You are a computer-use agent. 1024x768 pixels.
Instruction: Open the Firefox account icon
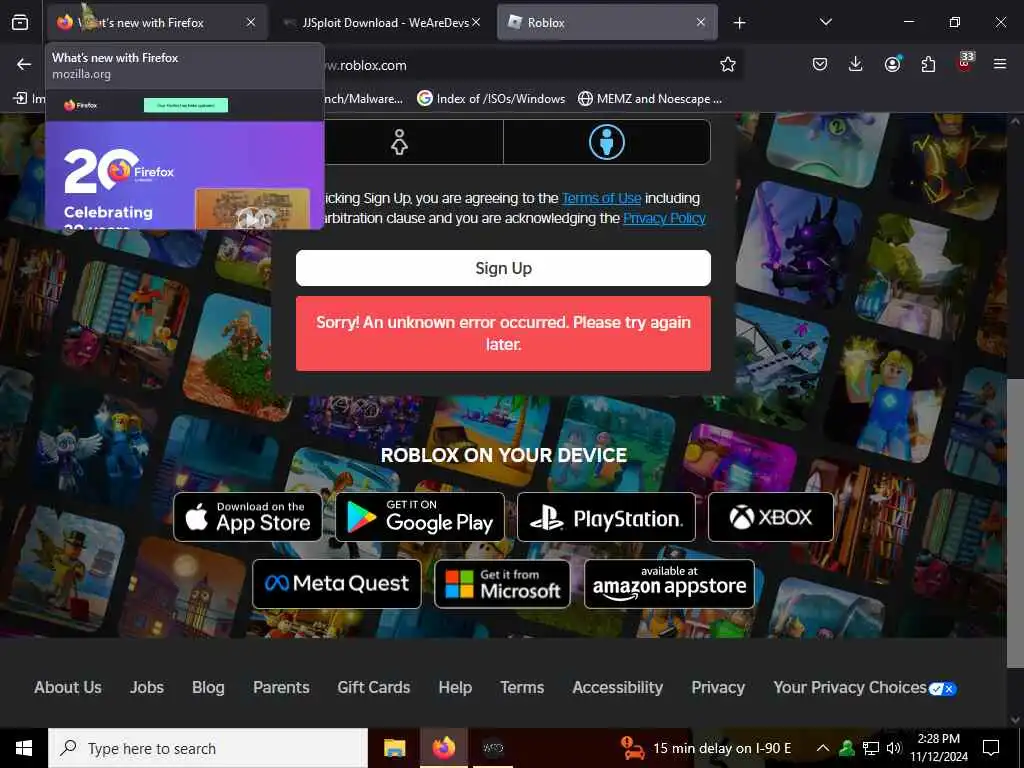coord(892,64)
